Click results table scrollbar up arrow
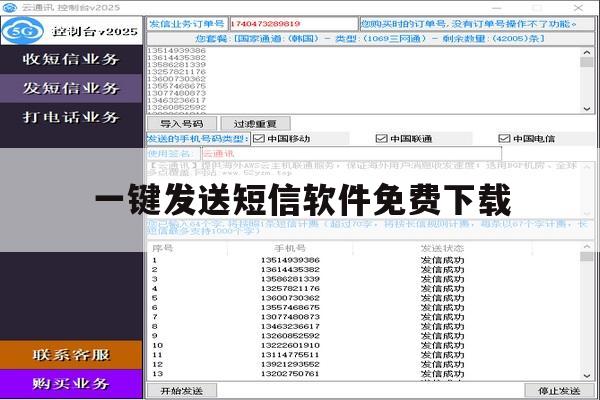The image size is (600, 400). 587,247
